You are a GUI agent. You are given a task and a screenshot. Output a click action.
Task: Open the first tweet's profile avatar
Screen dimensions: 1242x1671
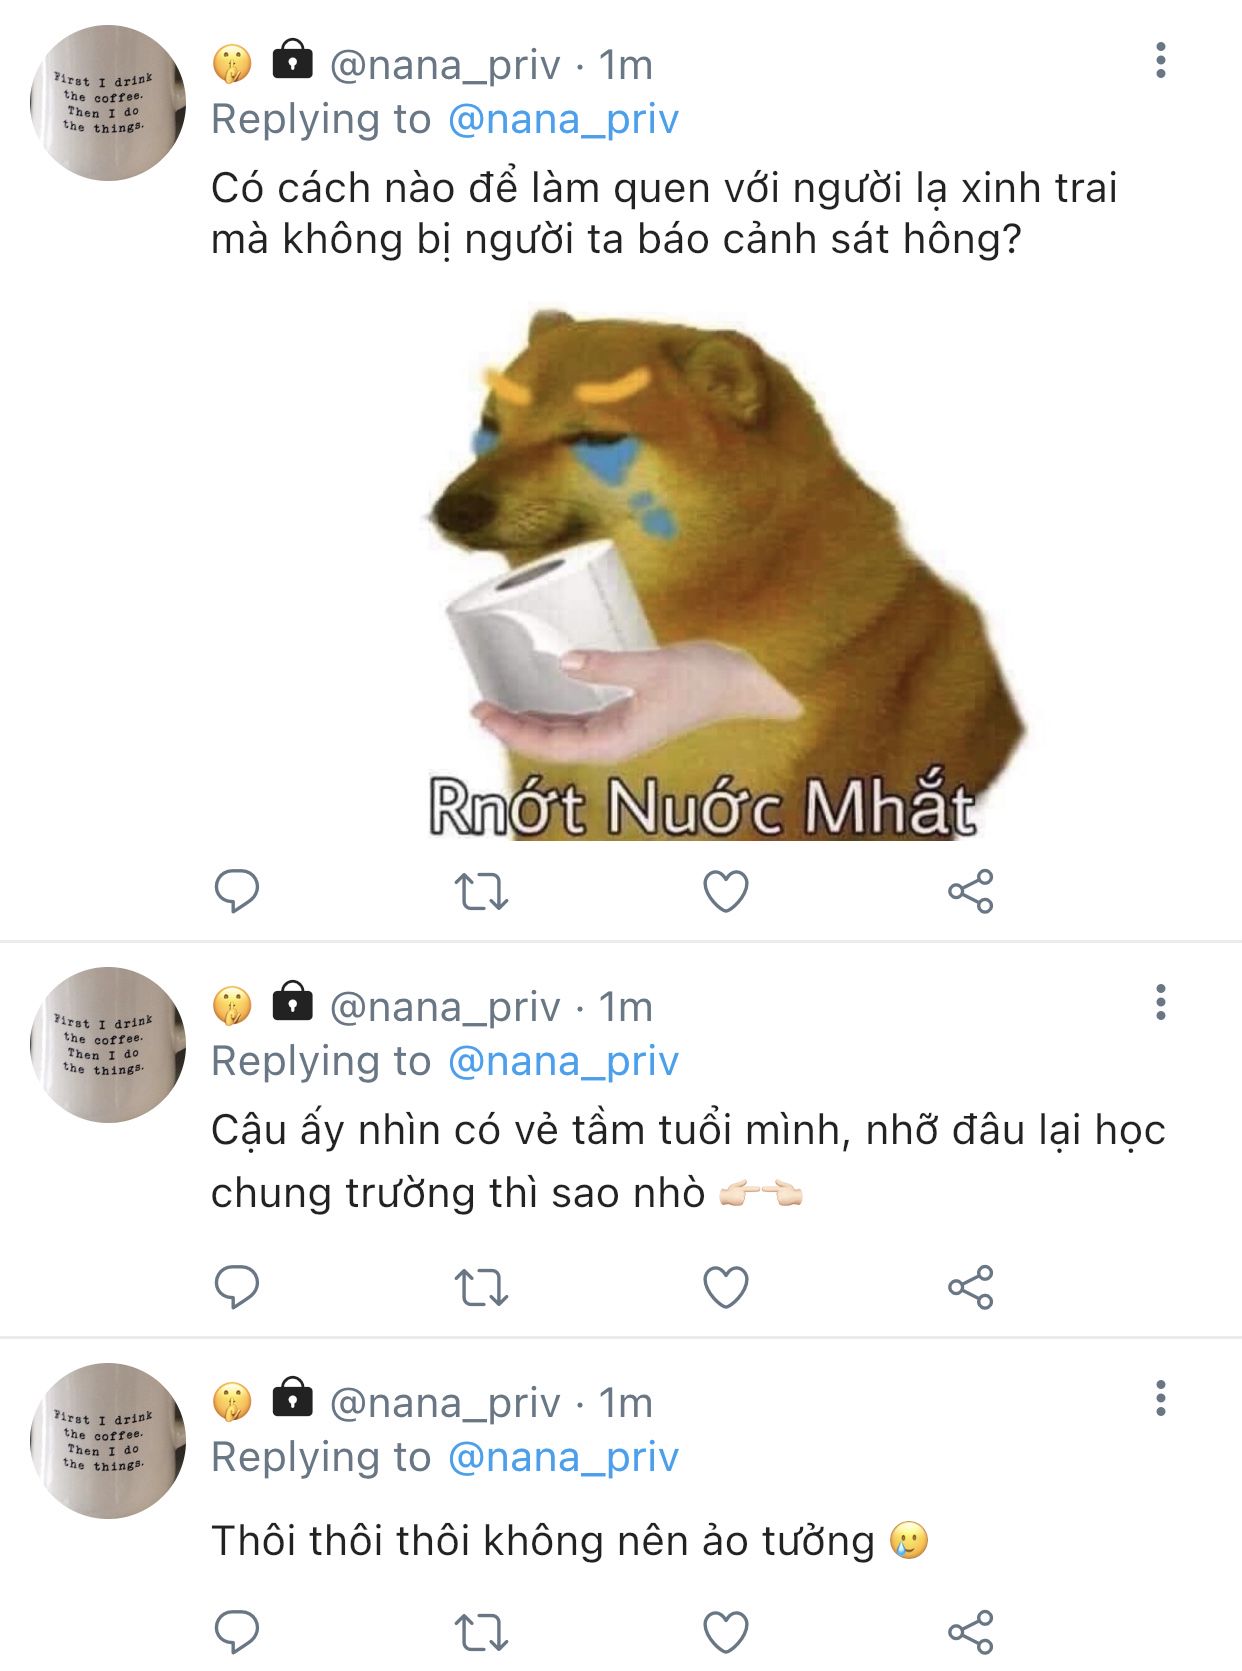click(107, 103)
